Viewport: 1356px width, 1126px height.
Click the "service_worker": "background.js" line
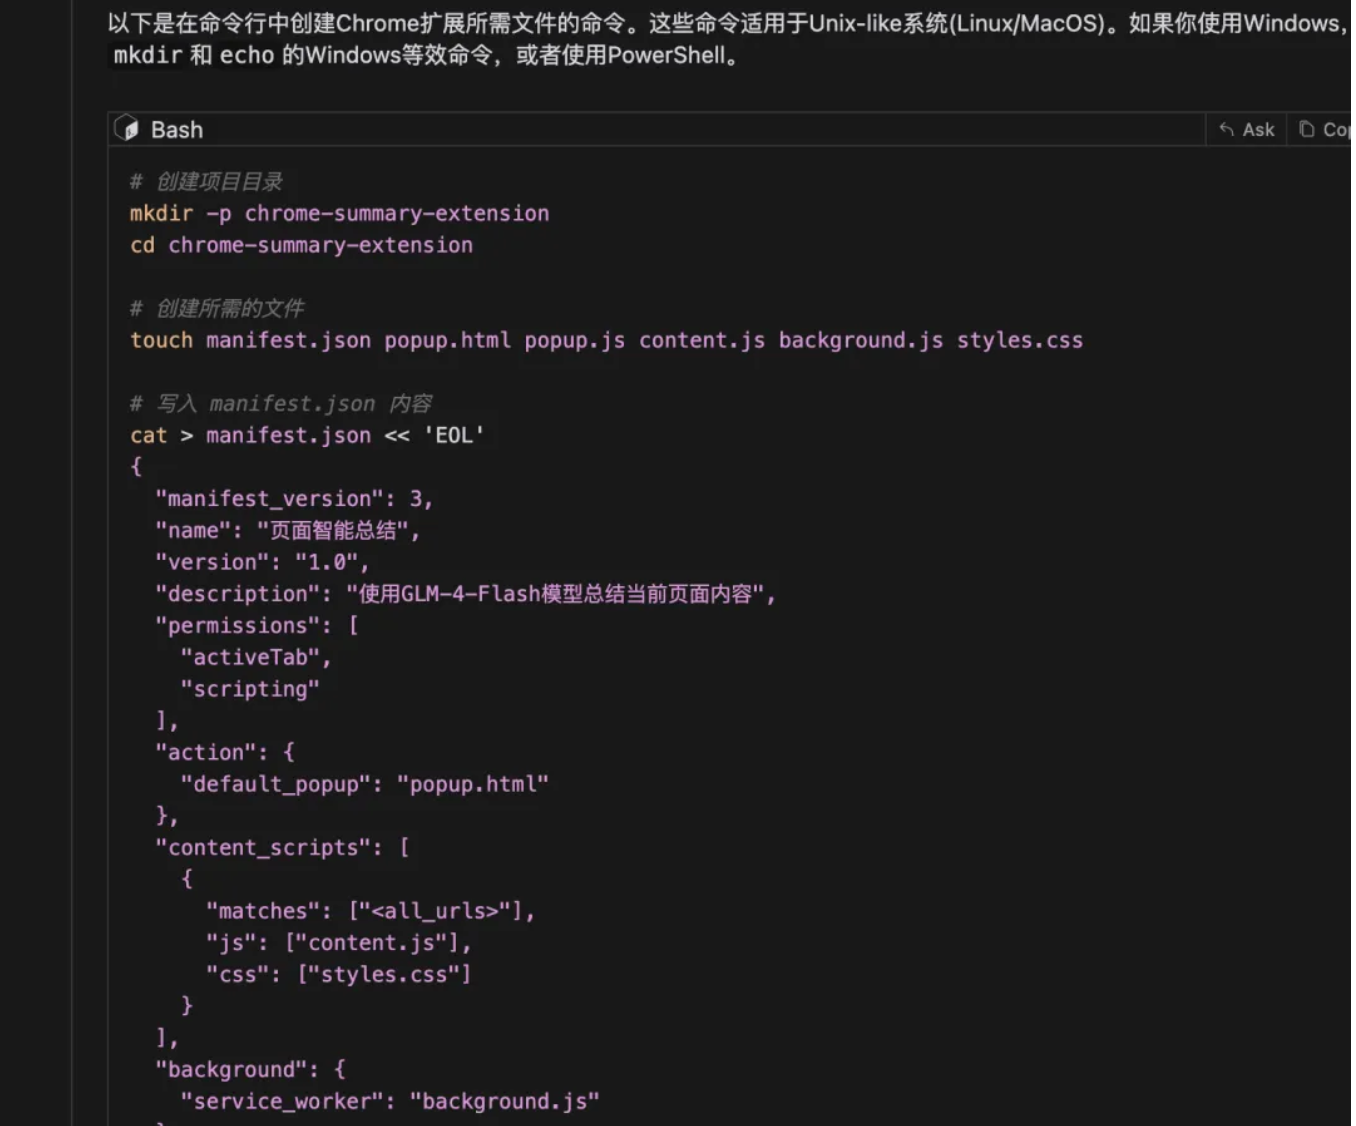pos(390,1101)
